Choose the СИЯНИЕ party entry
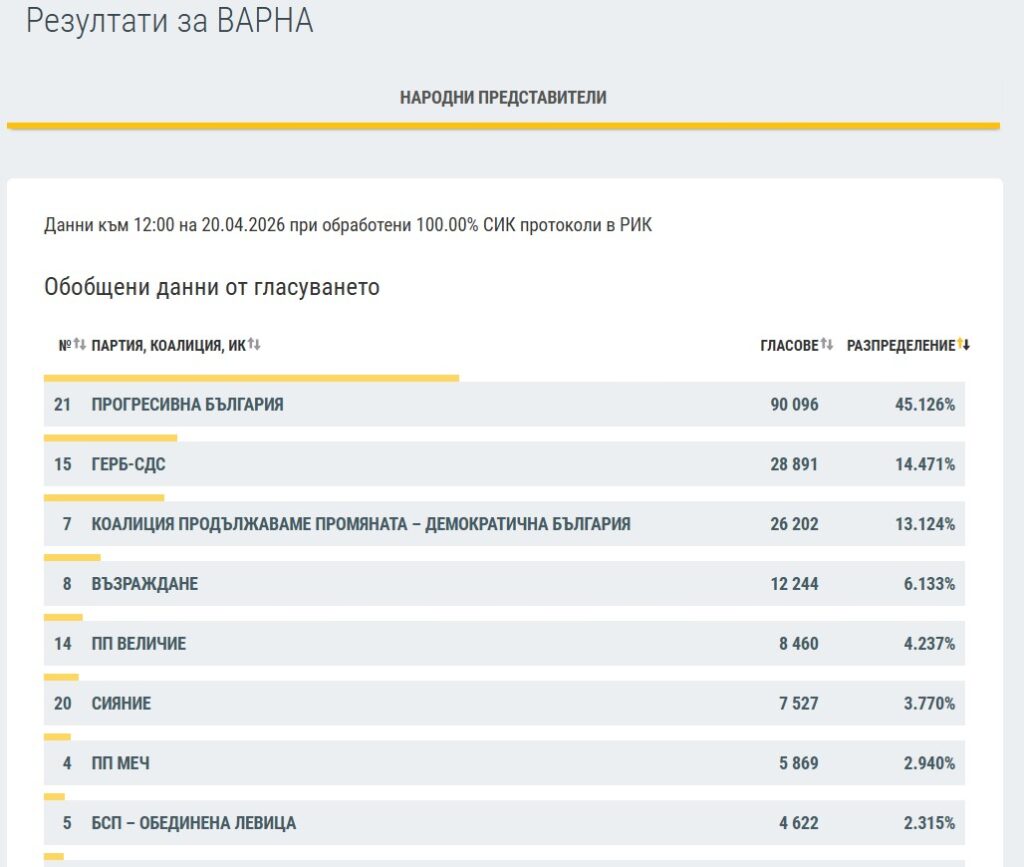The height and width of the screenshot is (867, 1024). point(121,704)
